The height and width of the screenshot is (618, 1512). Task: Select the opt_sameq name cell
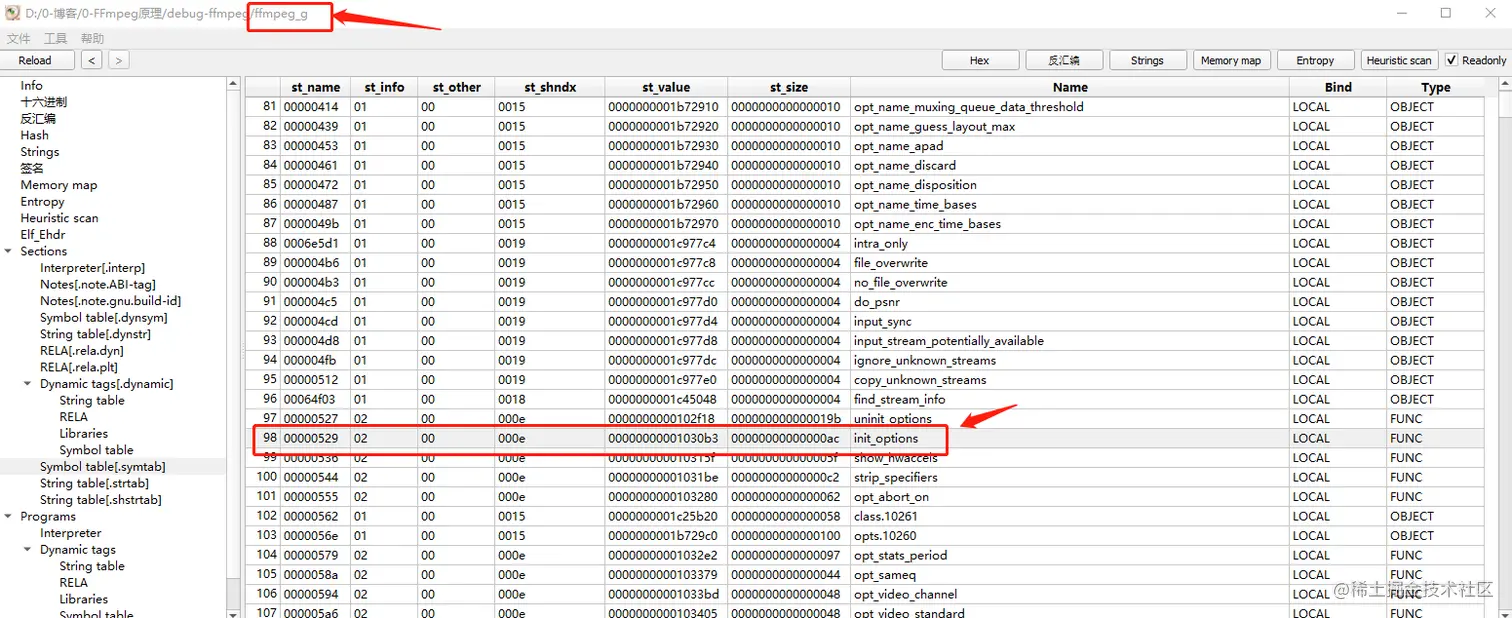pyautogui.click(x=1070, y=575)
